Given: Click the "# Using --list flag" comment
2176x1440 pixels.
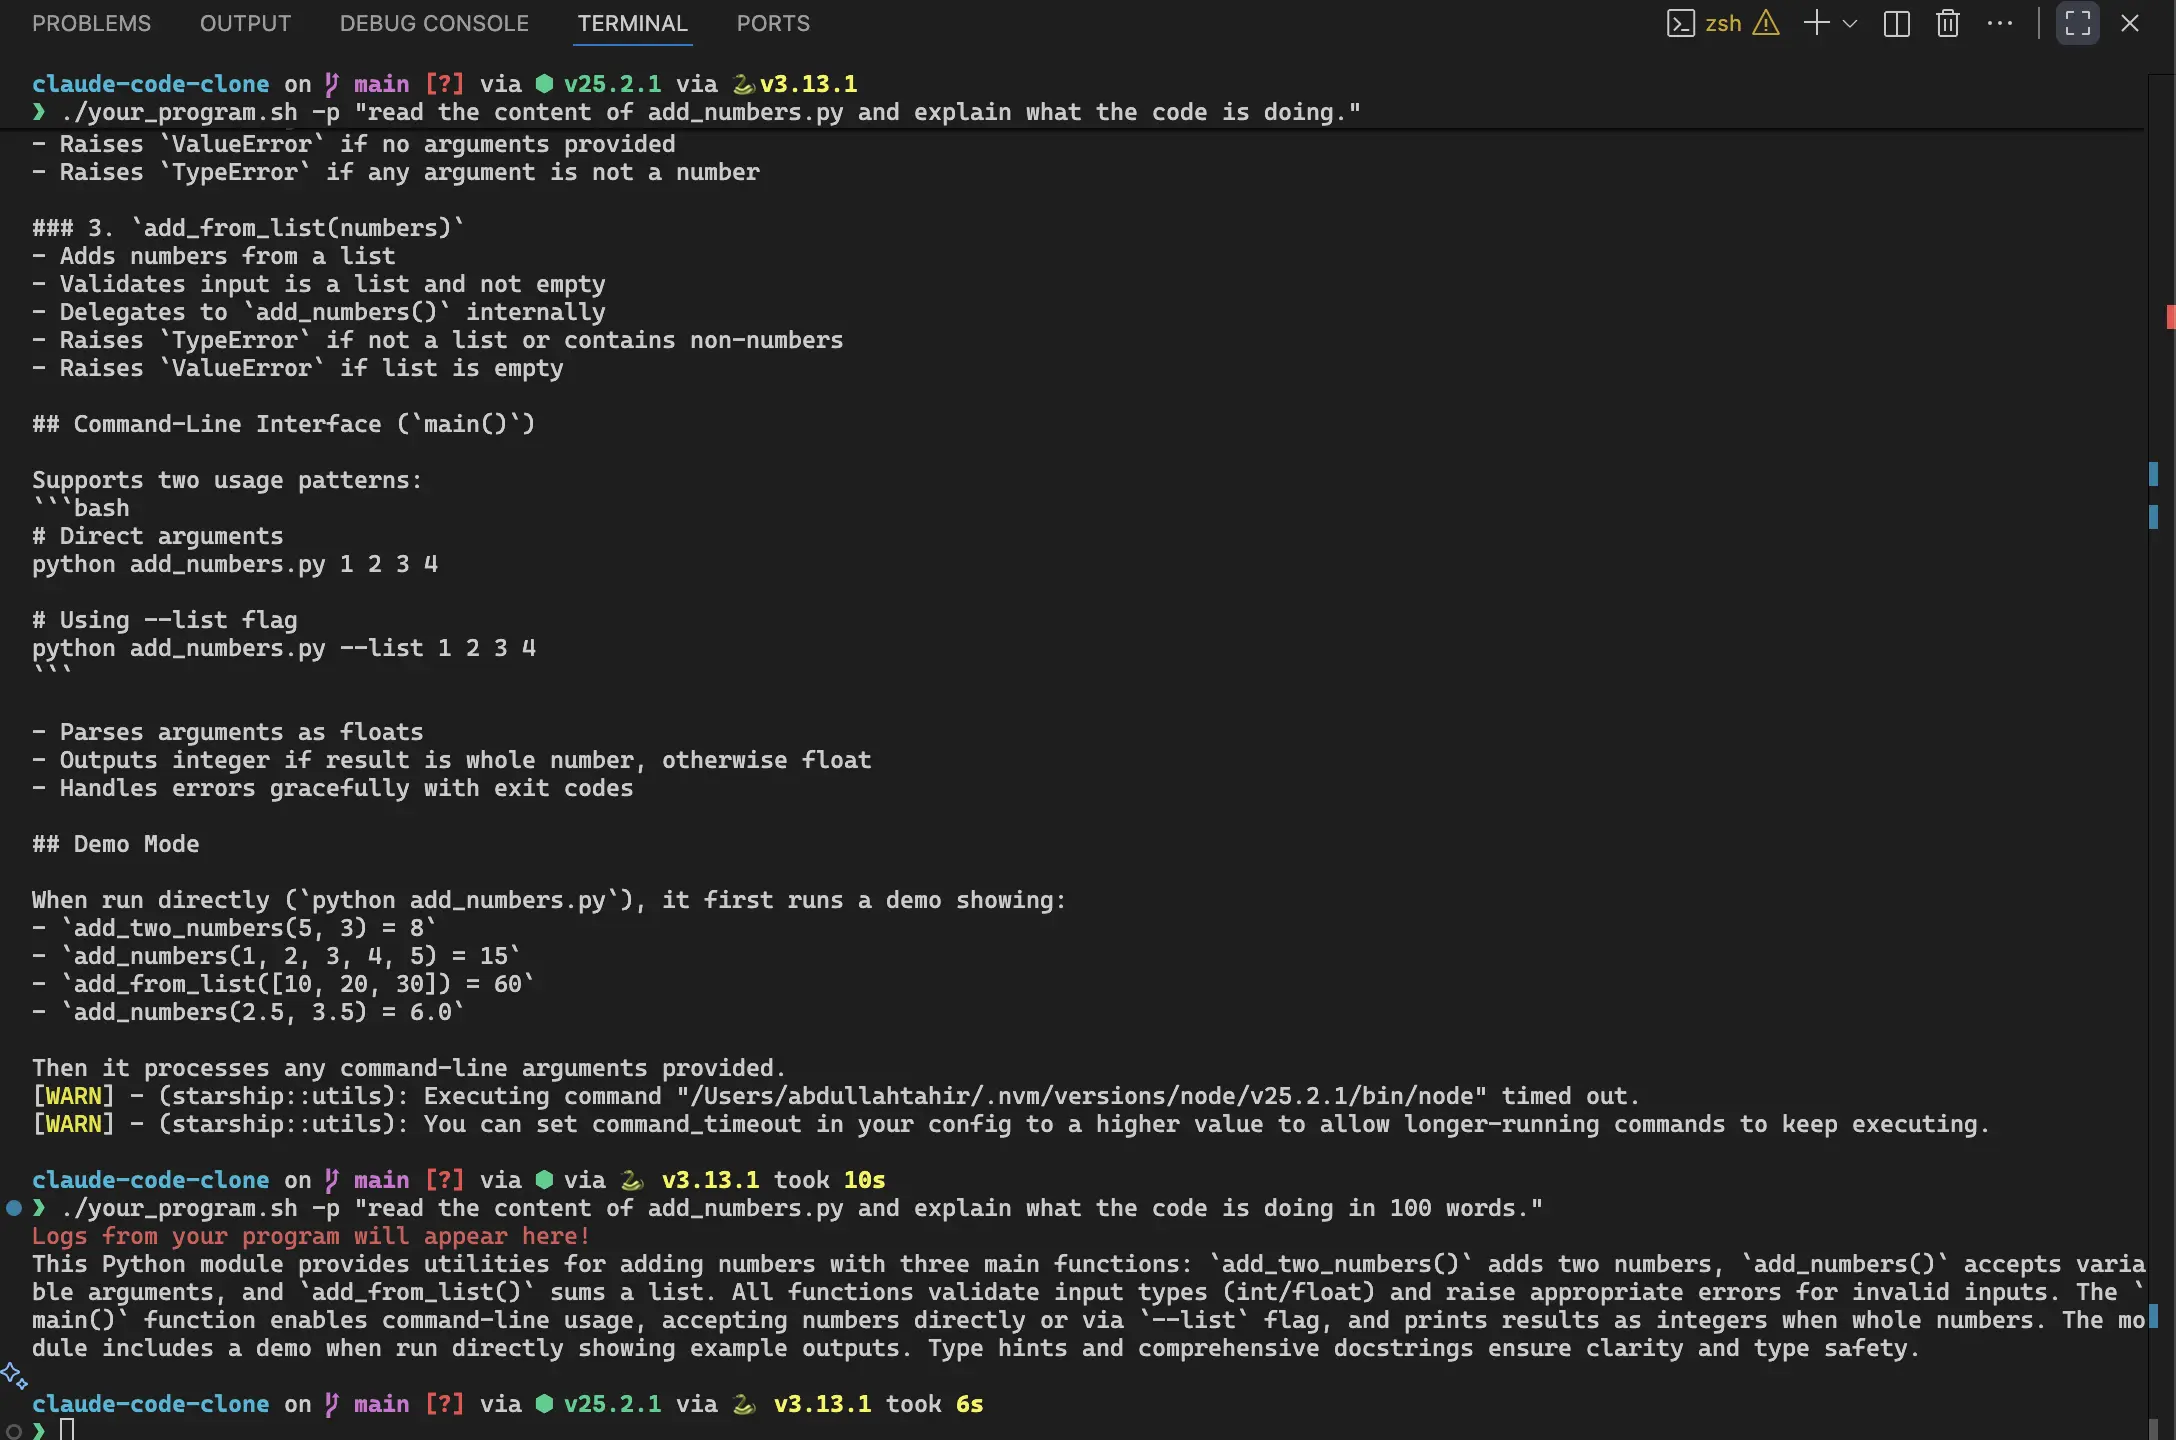Looking at the screenshot, I should click(x=165, y=620).
